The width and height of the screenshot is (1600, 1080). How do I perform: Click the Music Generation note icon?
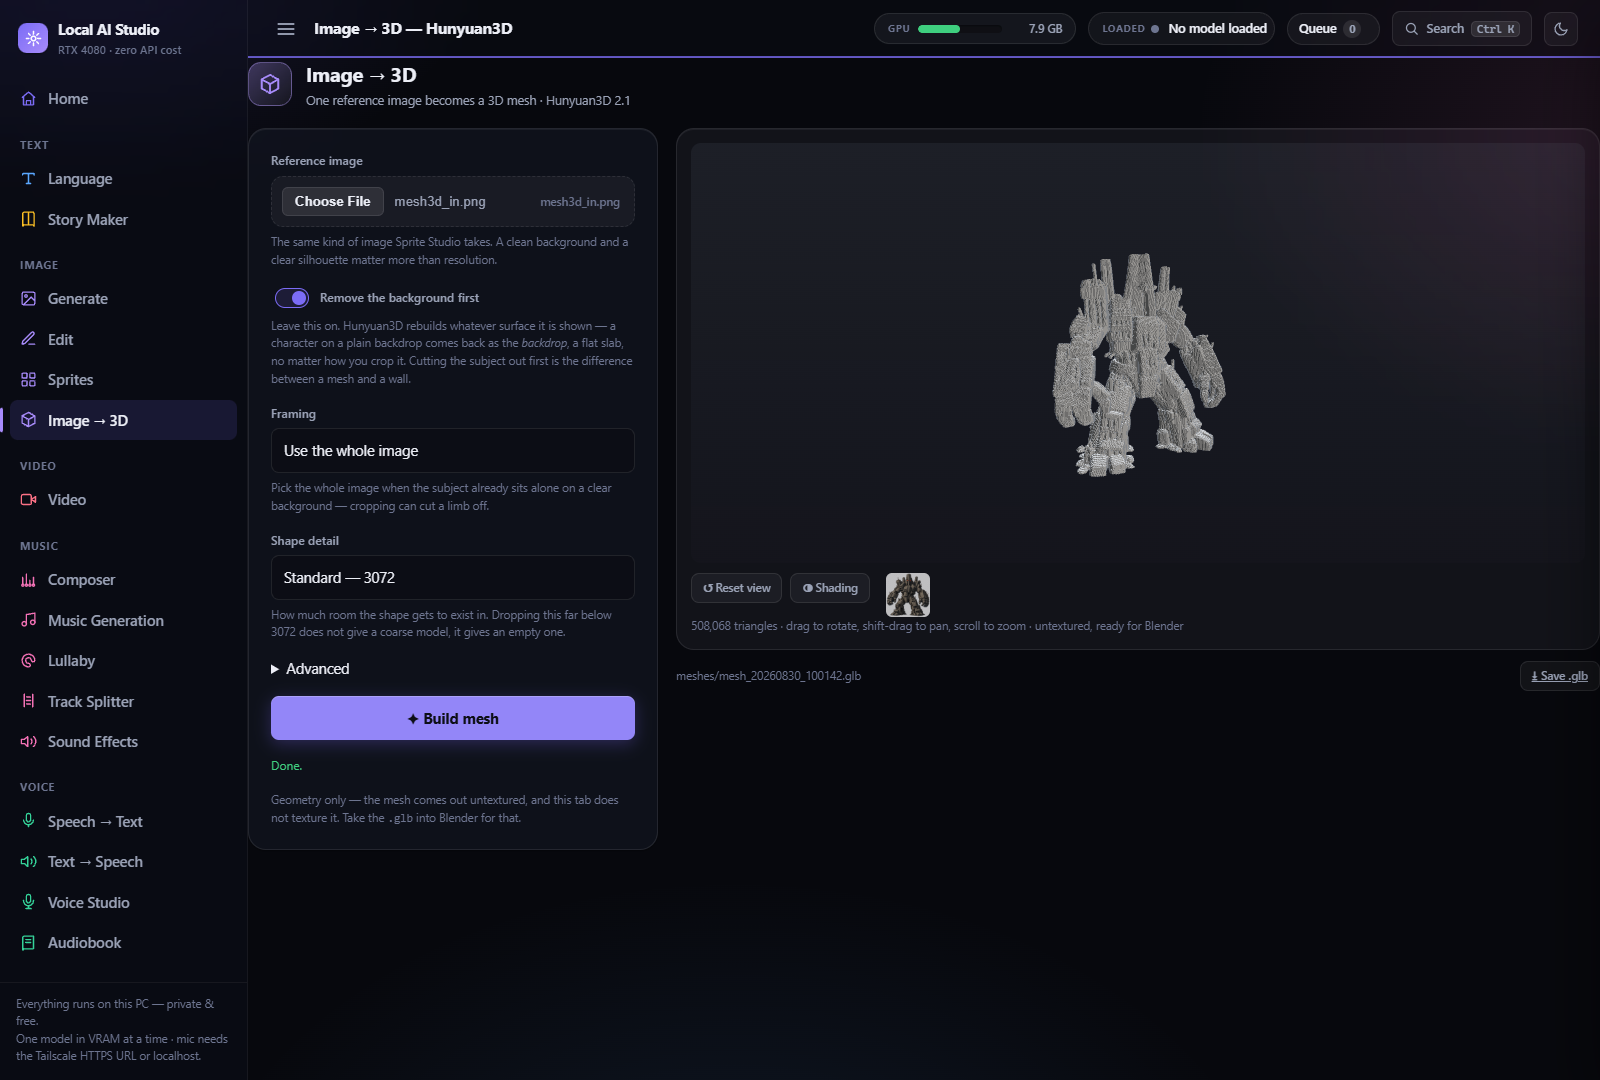click(x=28, y=620)
